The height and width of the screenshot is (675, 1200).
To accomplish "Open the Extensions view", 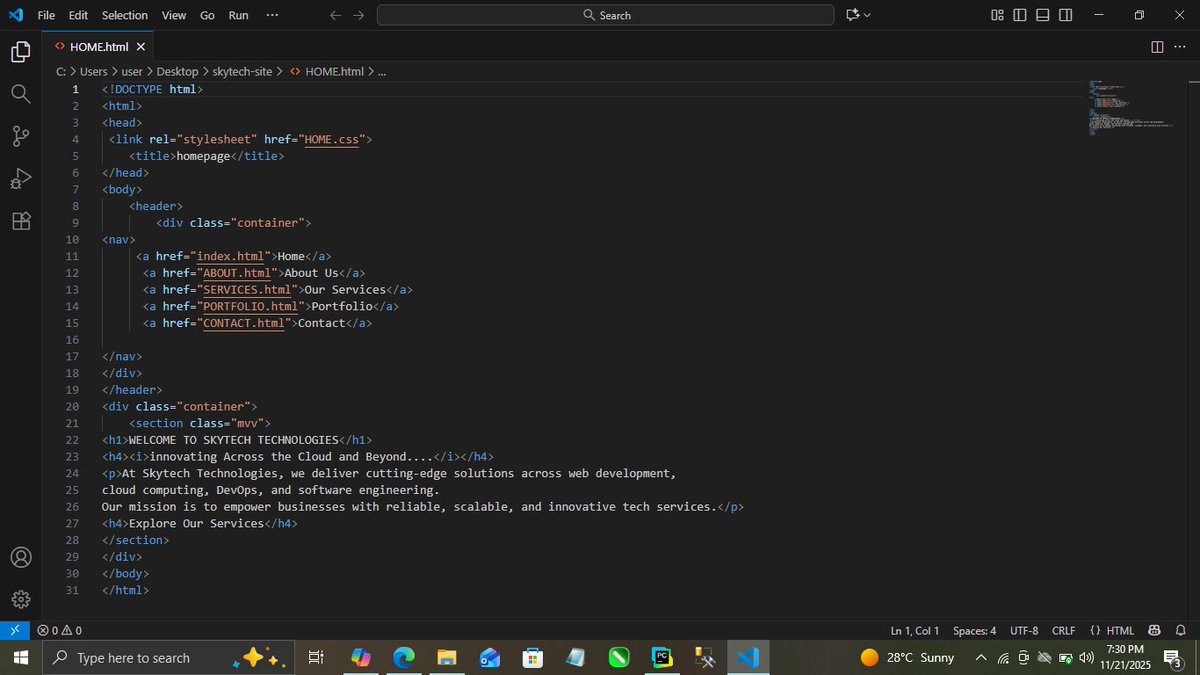I will point(21,221).
